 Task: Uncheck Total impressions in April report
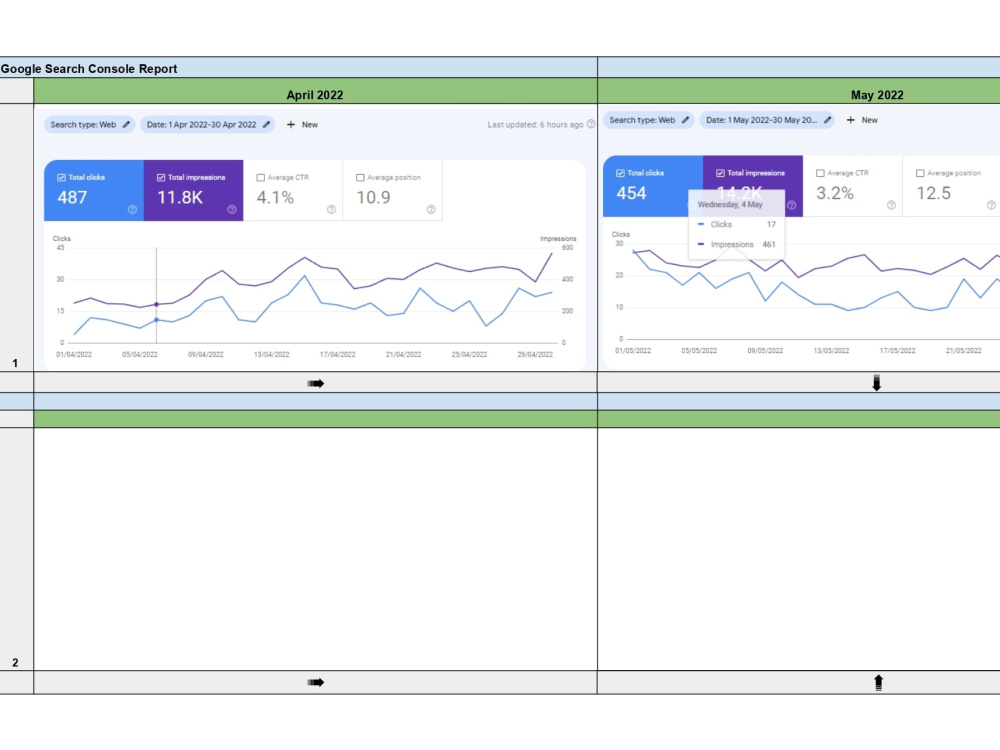coord(161,178)
